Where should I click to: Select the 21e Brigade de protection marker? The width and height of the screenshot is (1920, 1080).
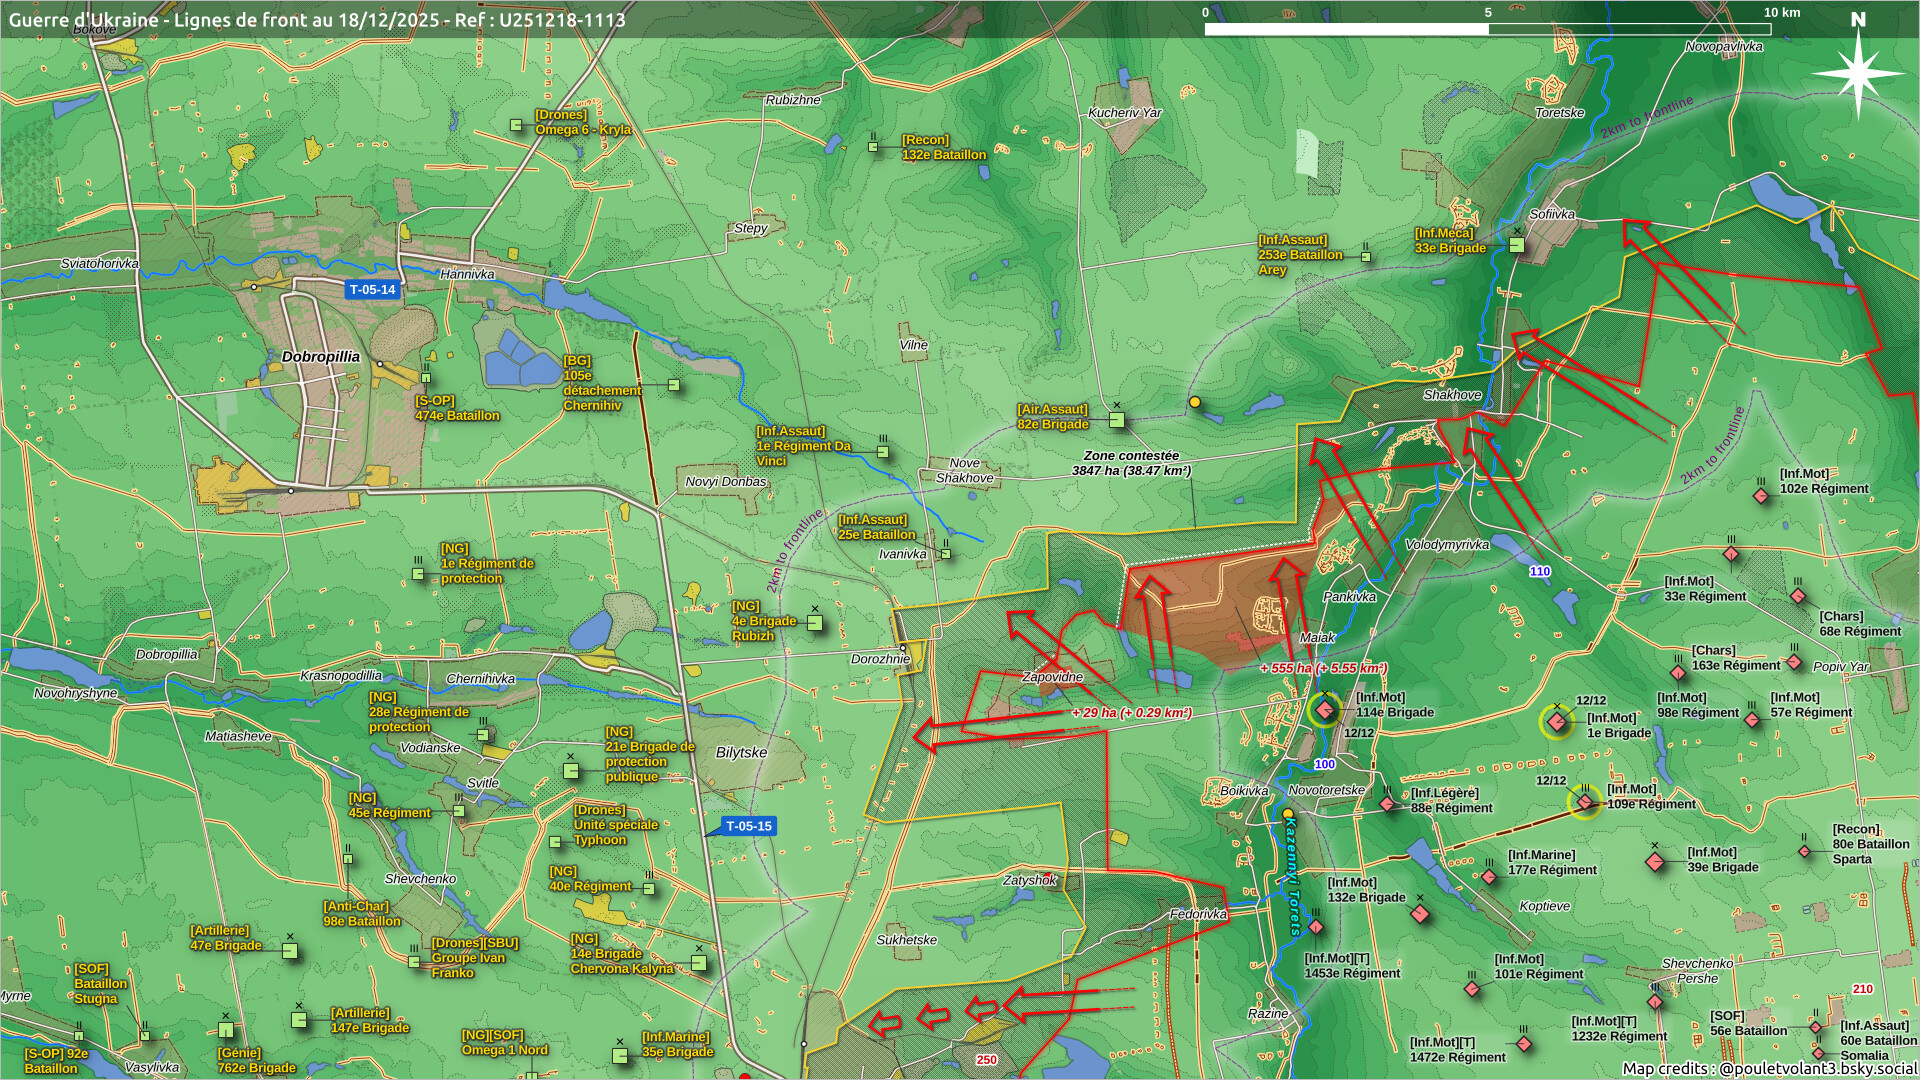point(571,771)
